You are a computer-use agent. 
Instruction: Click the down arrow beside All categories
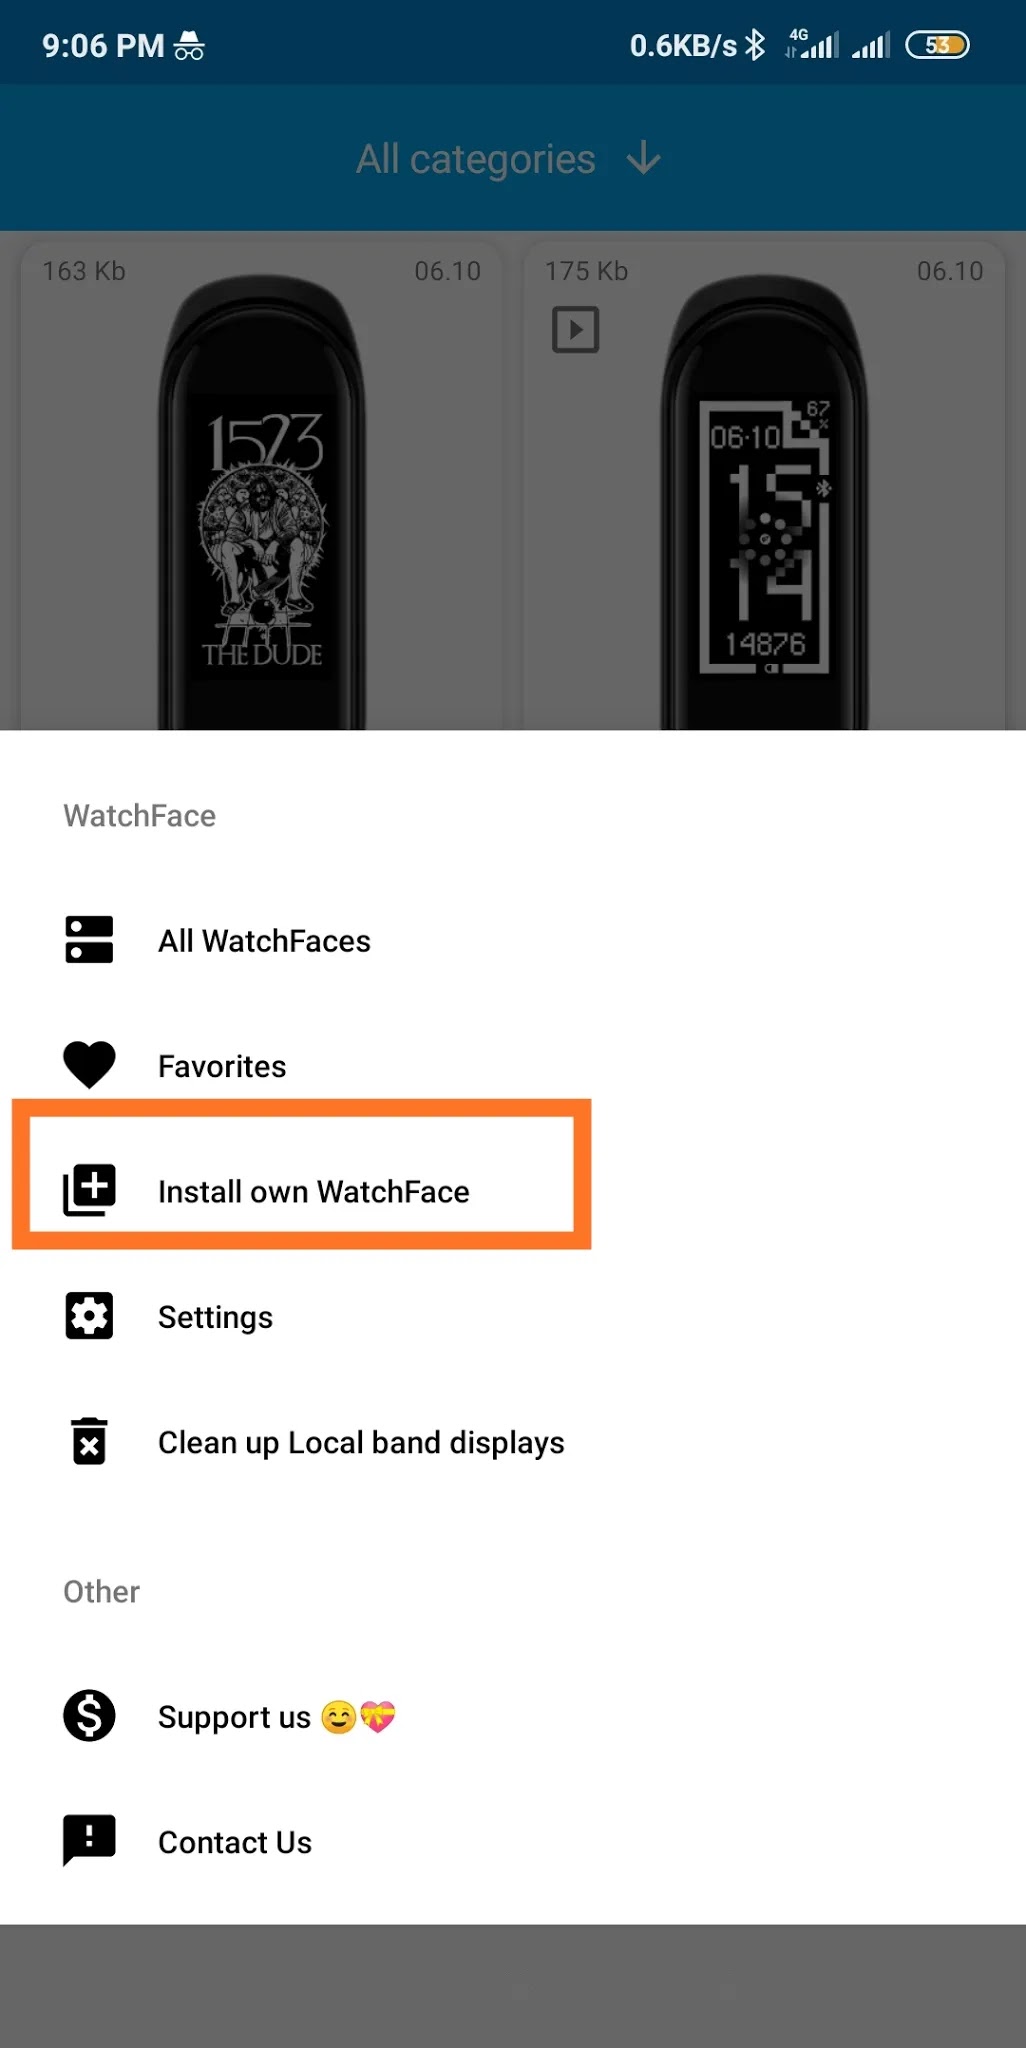coord(644,159)
